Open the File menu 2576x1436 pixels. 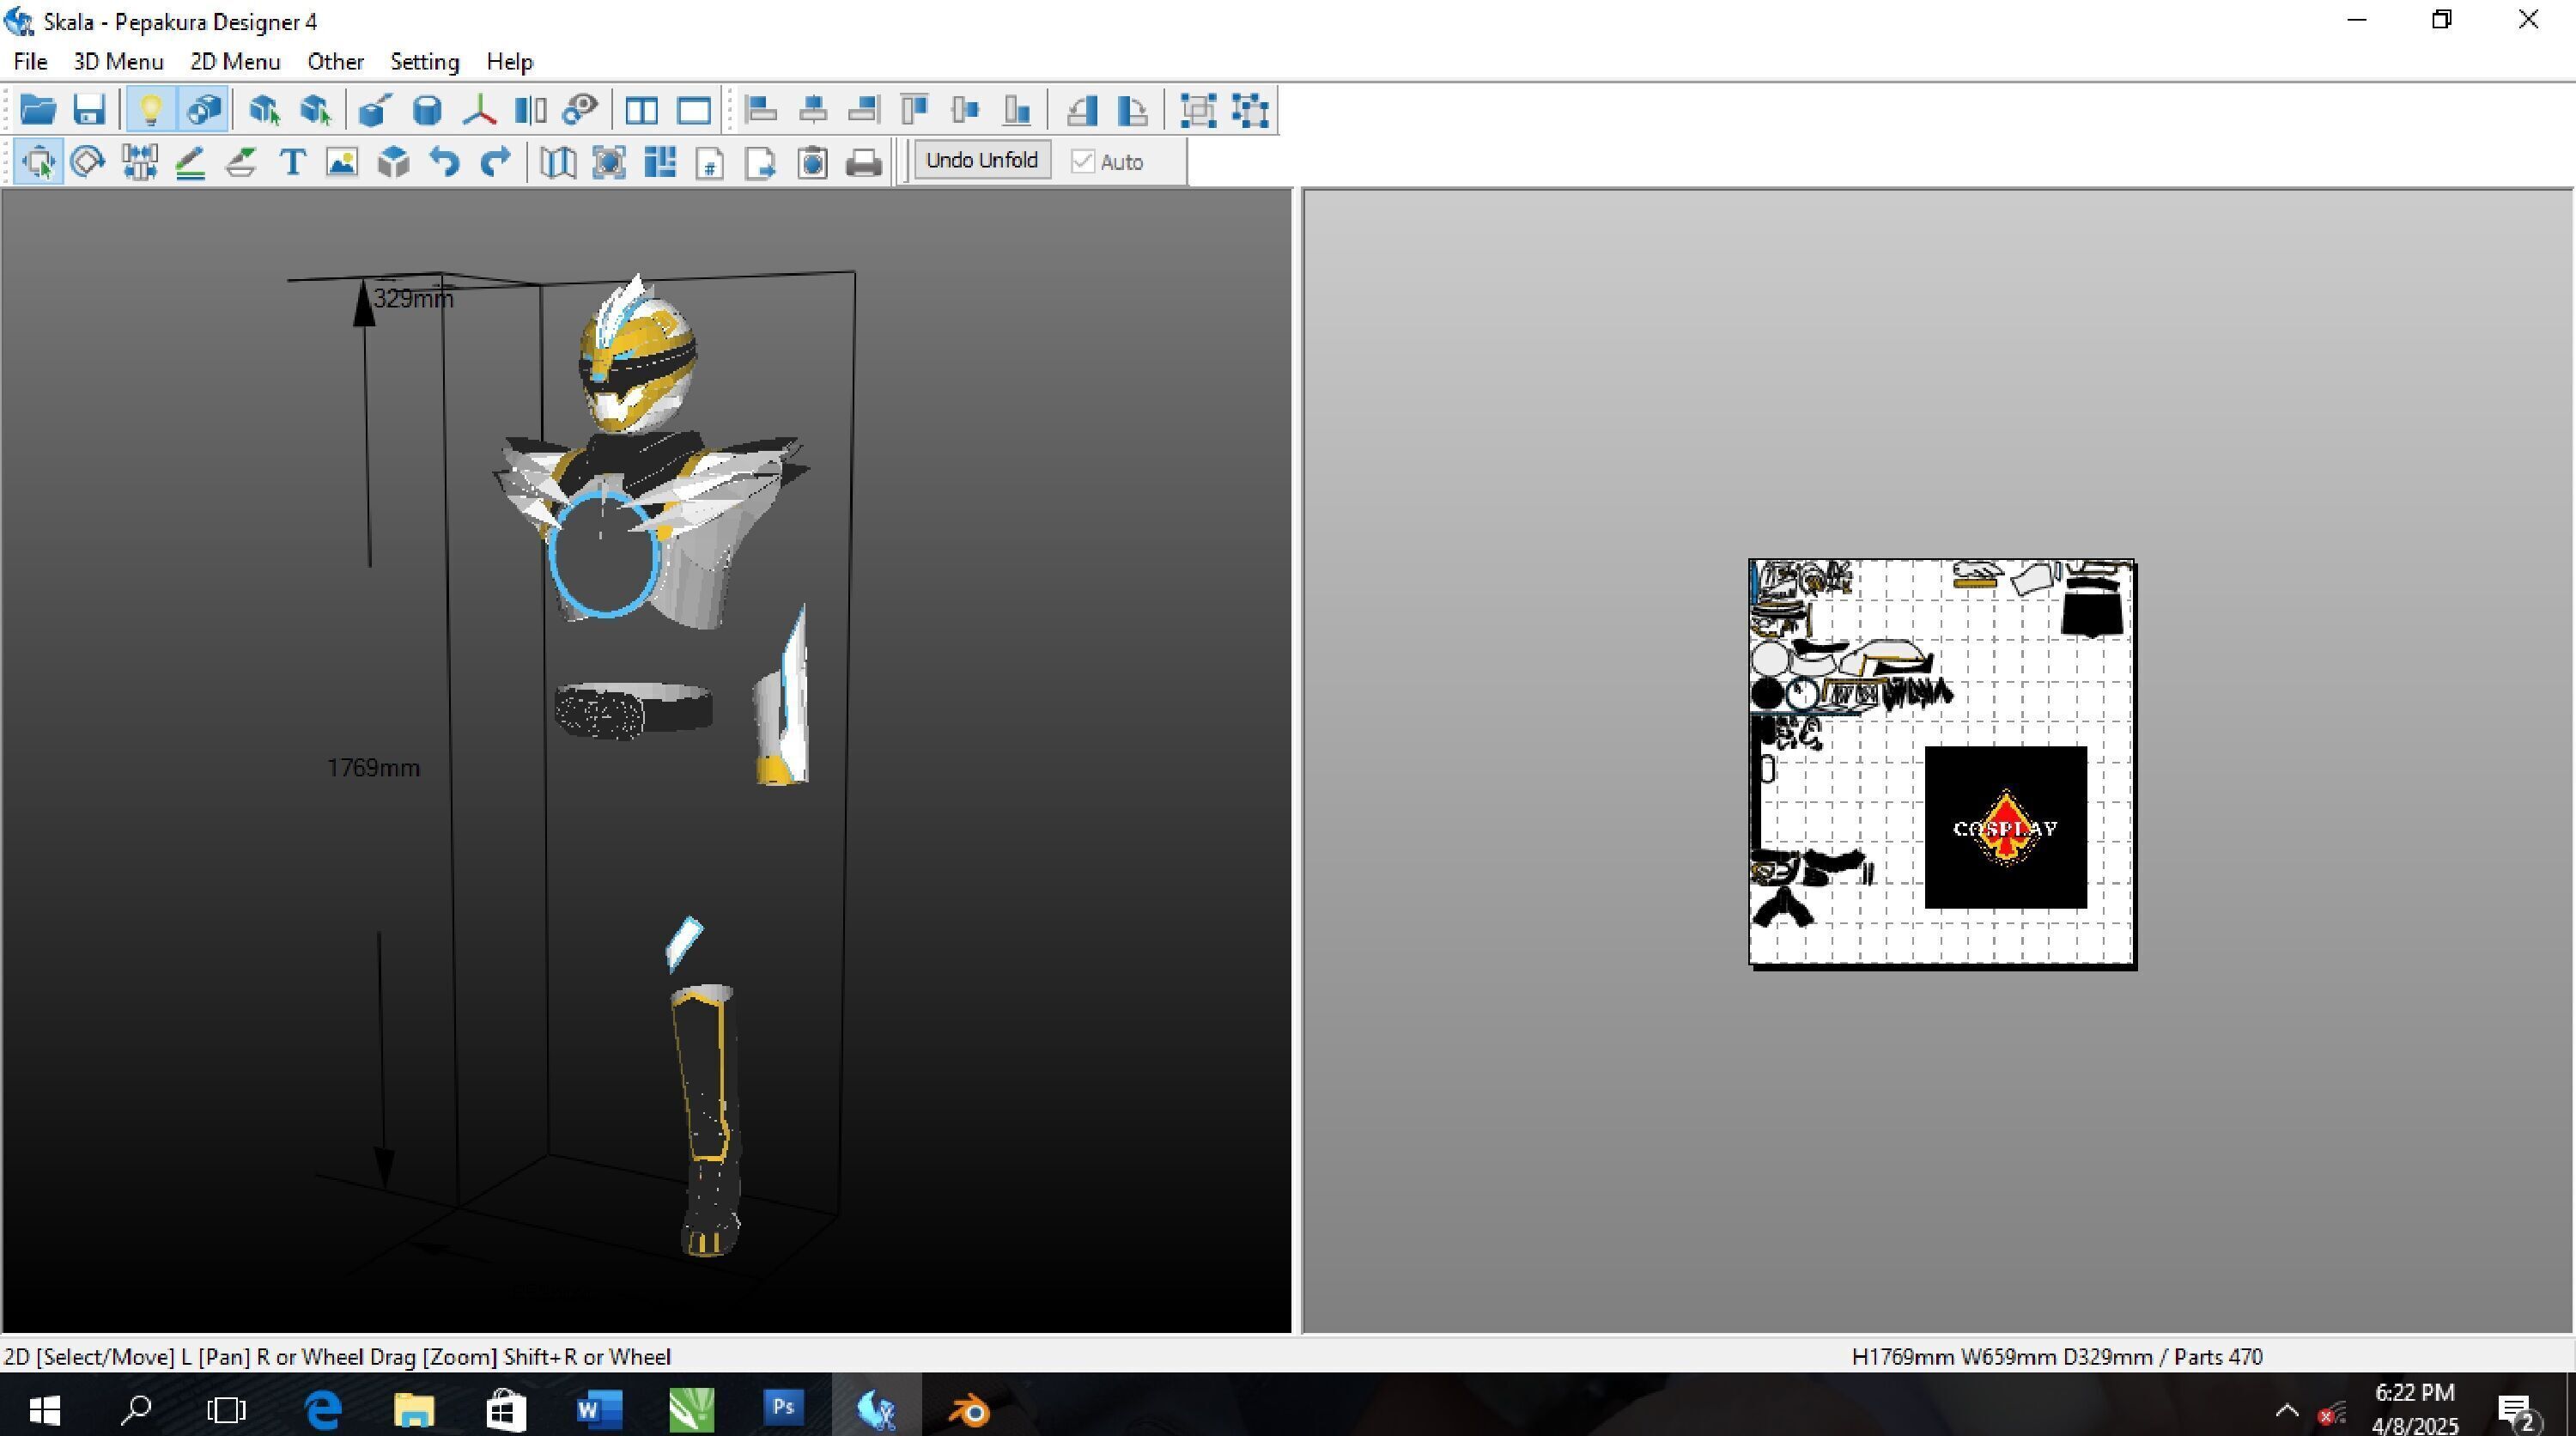[30, 62]
